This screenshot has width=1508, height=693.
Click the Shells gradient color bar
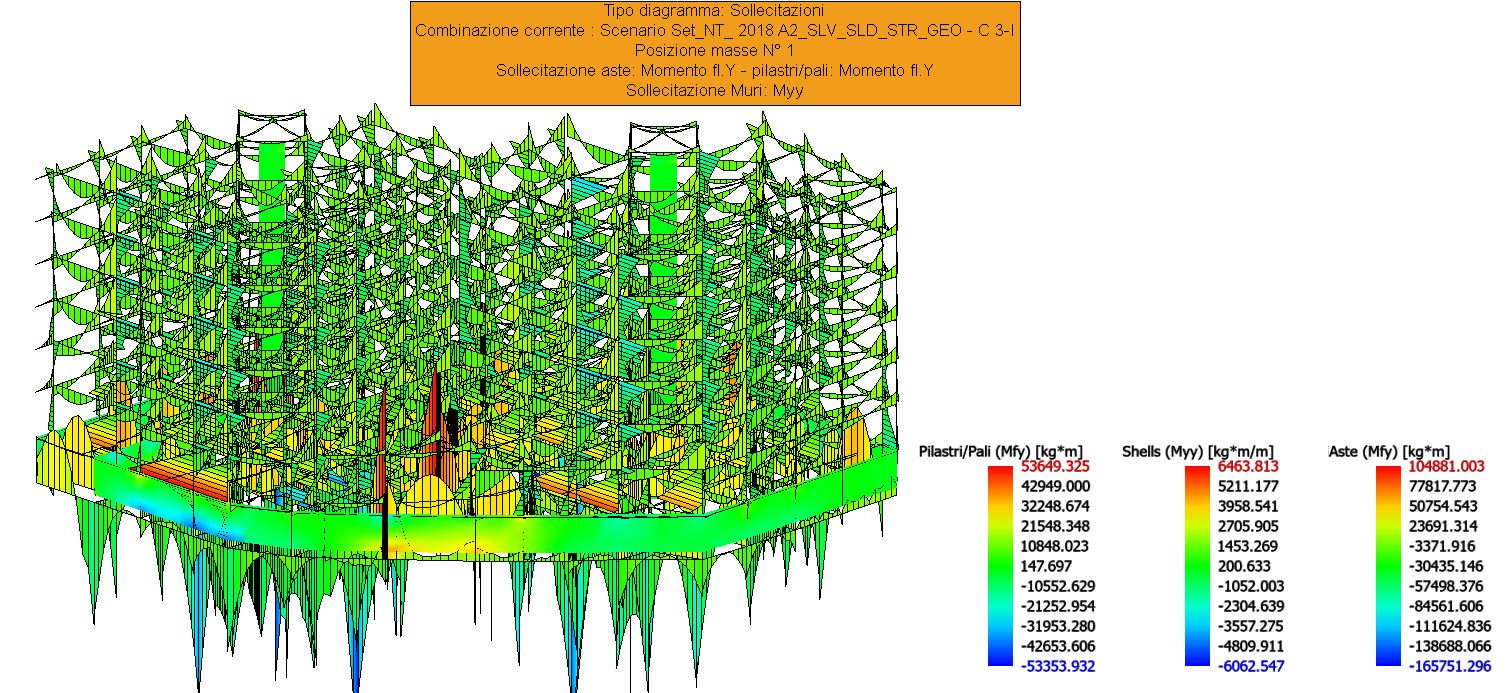click(x=1197, y=566)
